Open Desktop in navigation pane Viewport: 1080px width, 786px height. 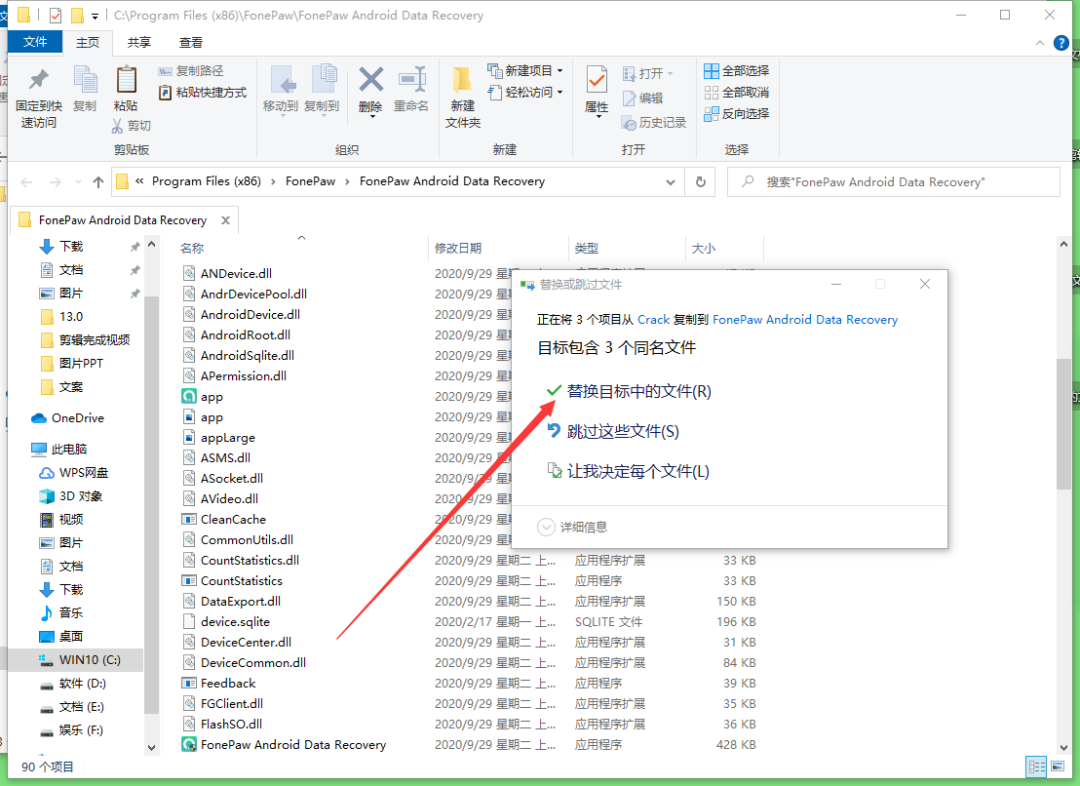(x=61, y=636)
